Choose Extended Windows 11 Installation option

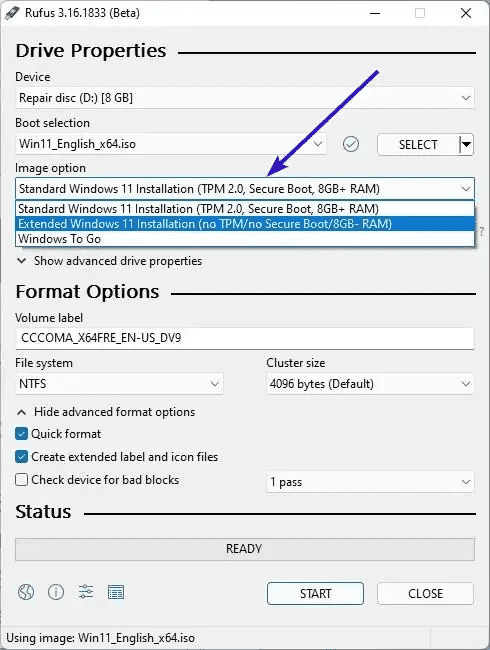point(245,224)
